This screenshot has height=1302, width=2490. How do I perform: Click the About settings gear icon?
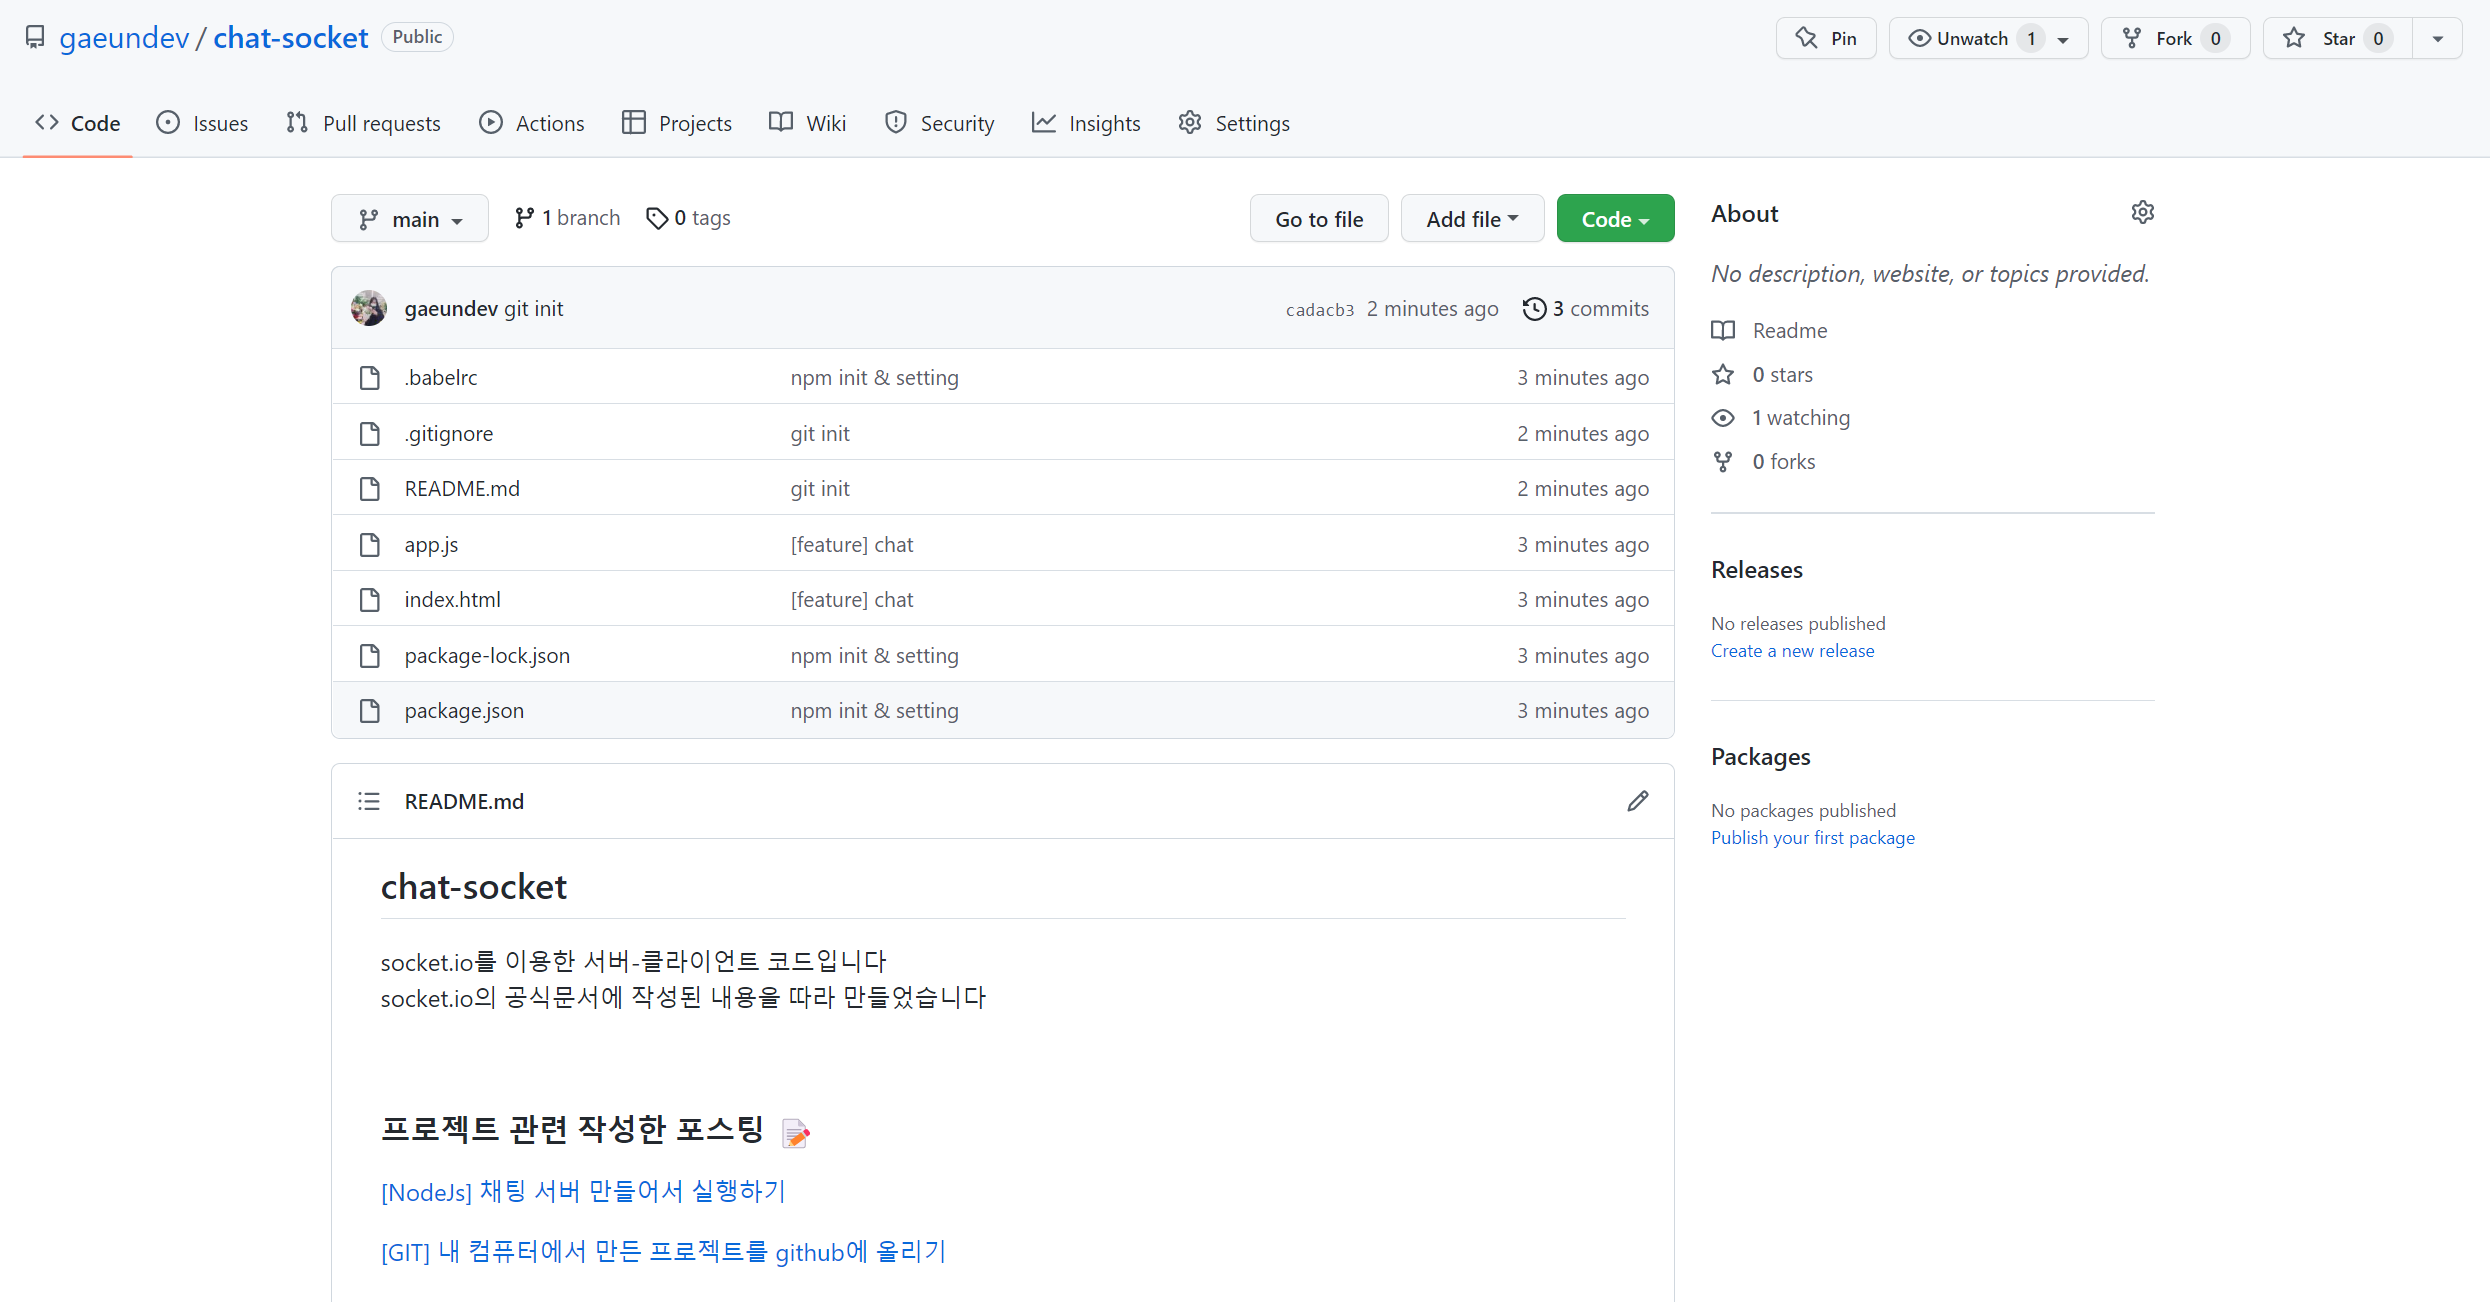pyautogui.click(x=2142, y=212)
